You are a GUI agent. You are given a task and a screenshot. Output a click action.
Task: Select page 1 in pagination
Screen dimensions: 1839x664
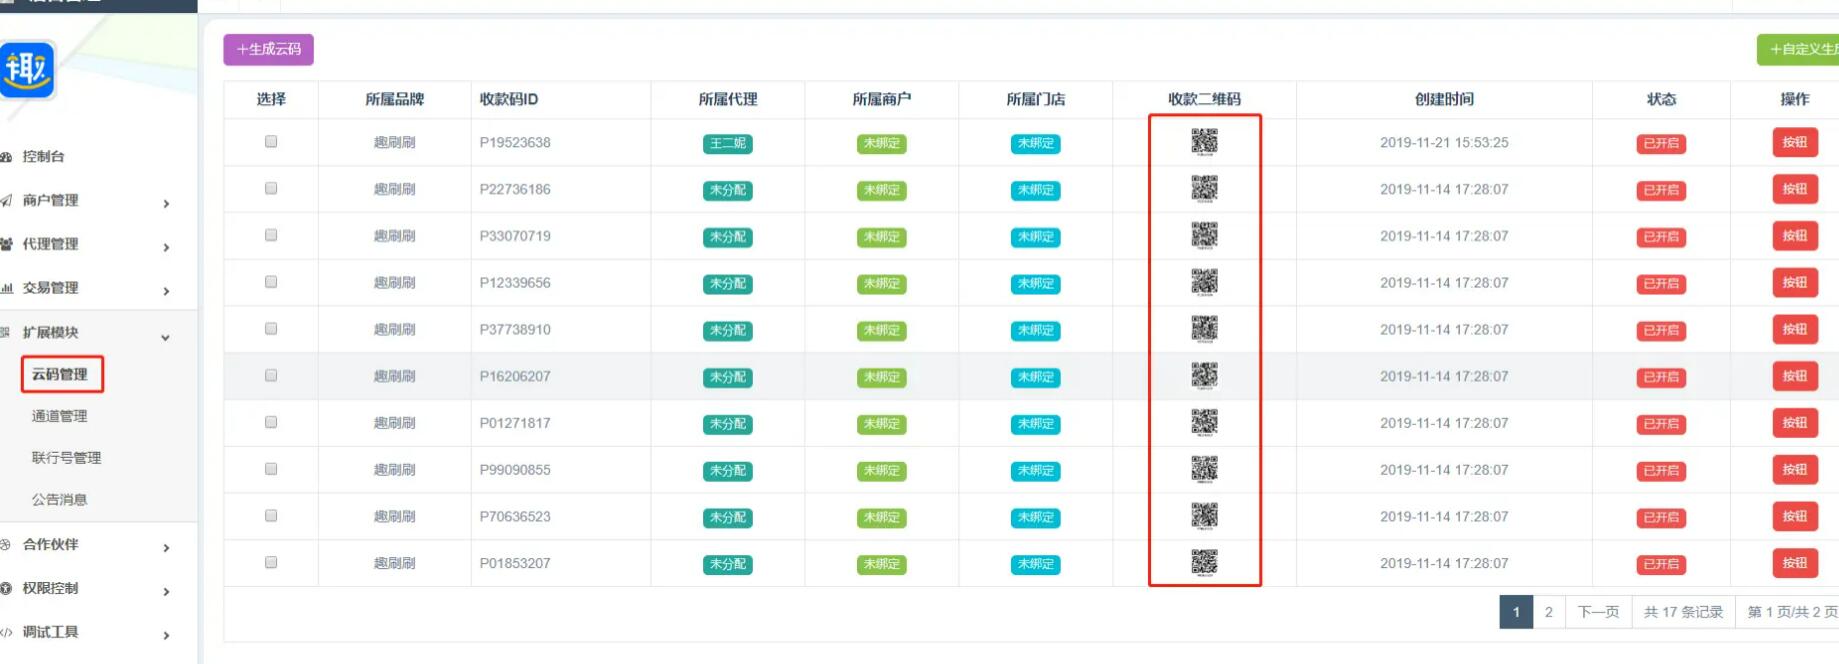1516,612
